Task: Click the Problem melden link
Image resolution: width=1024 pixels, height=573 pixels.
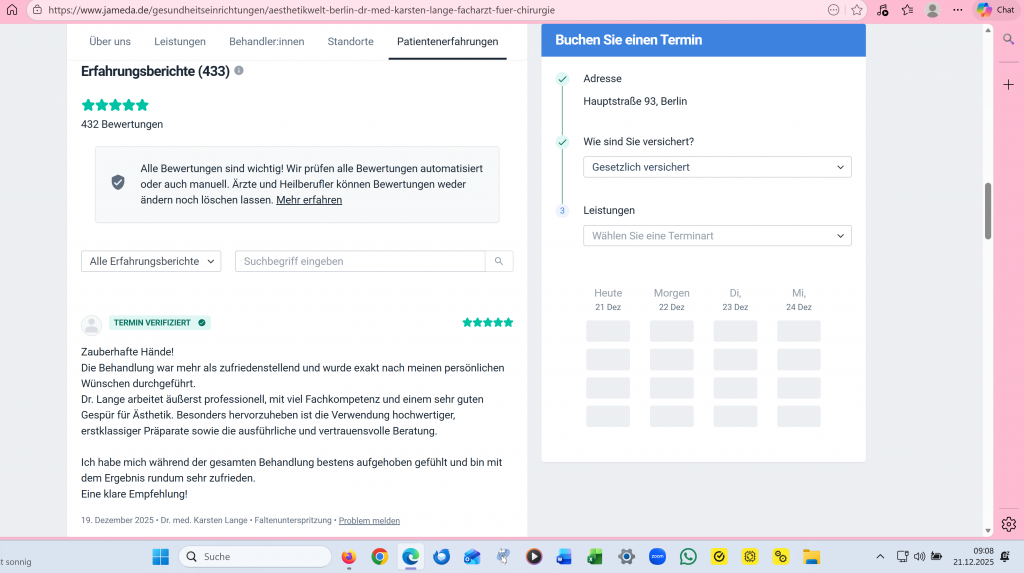Action: (x=369, y=520)
